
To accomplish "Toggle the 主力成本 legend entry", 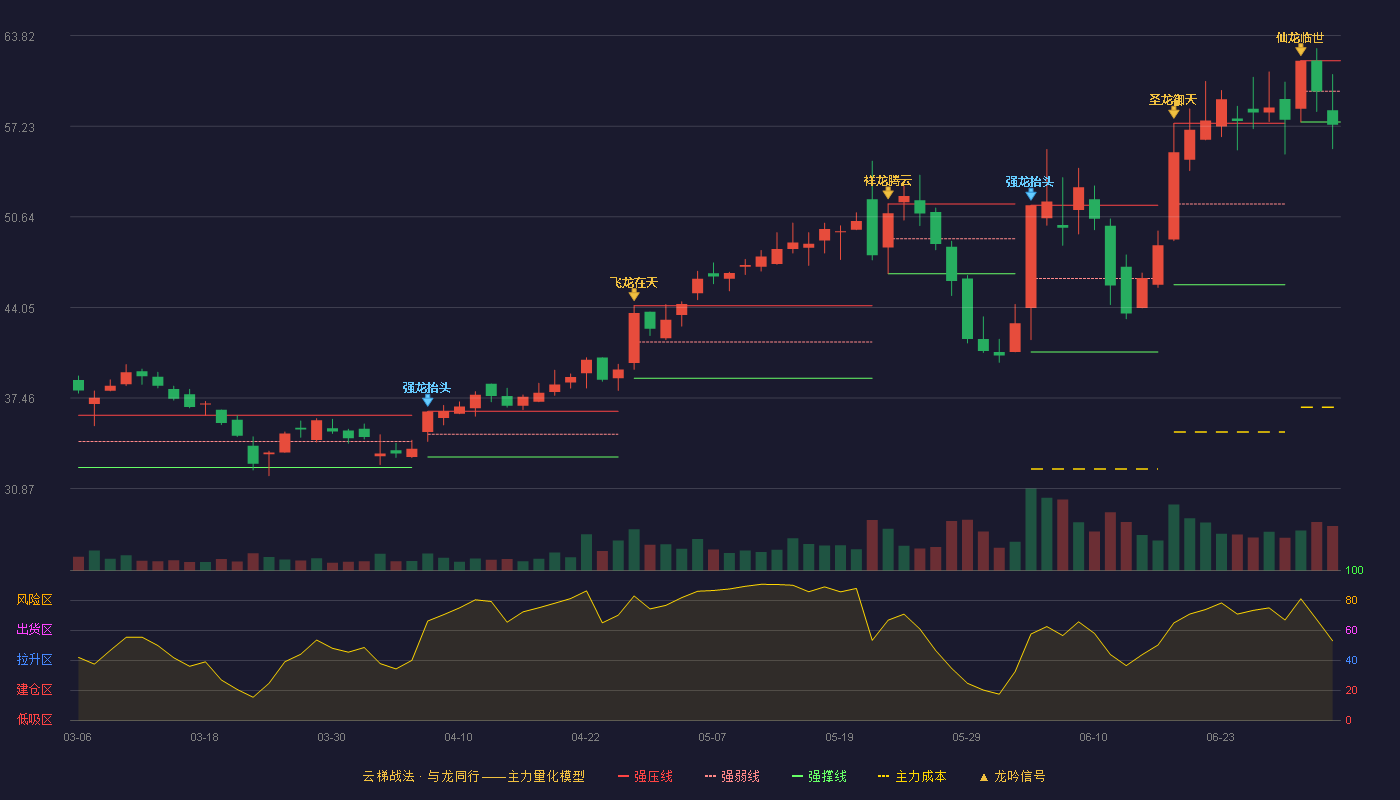I will 912,776.
